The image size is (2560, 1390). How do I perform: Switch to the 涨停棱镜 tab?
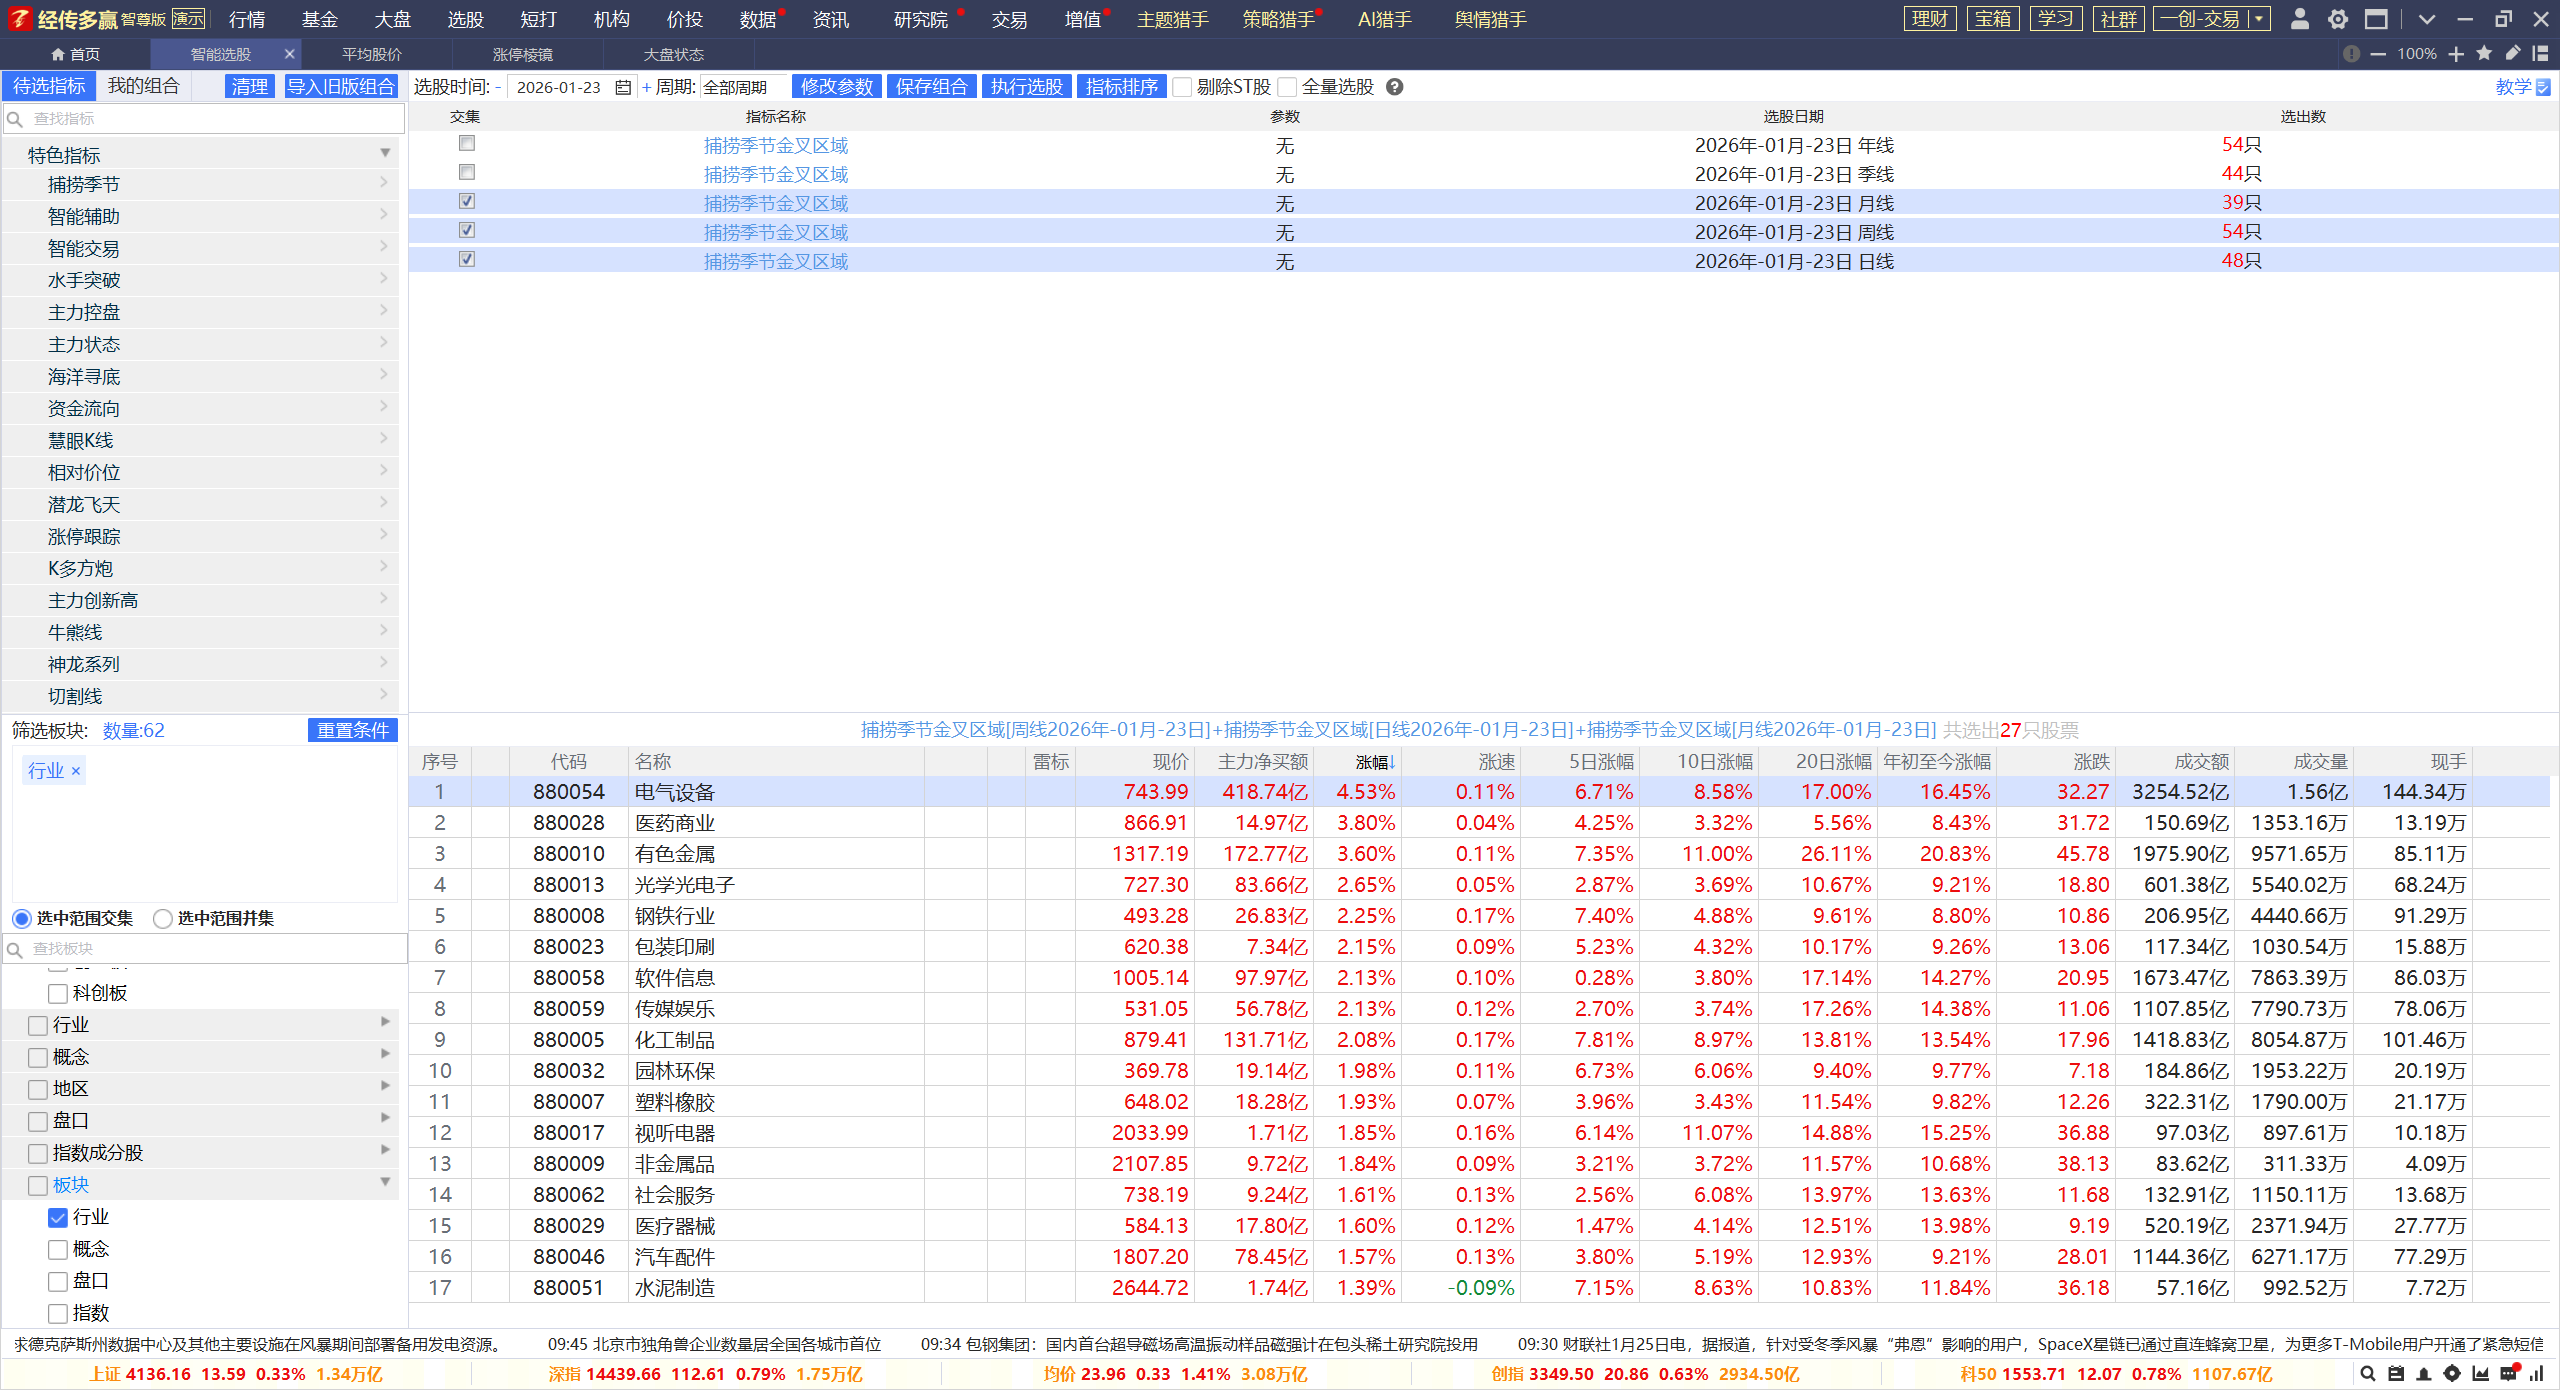[523, 54]
